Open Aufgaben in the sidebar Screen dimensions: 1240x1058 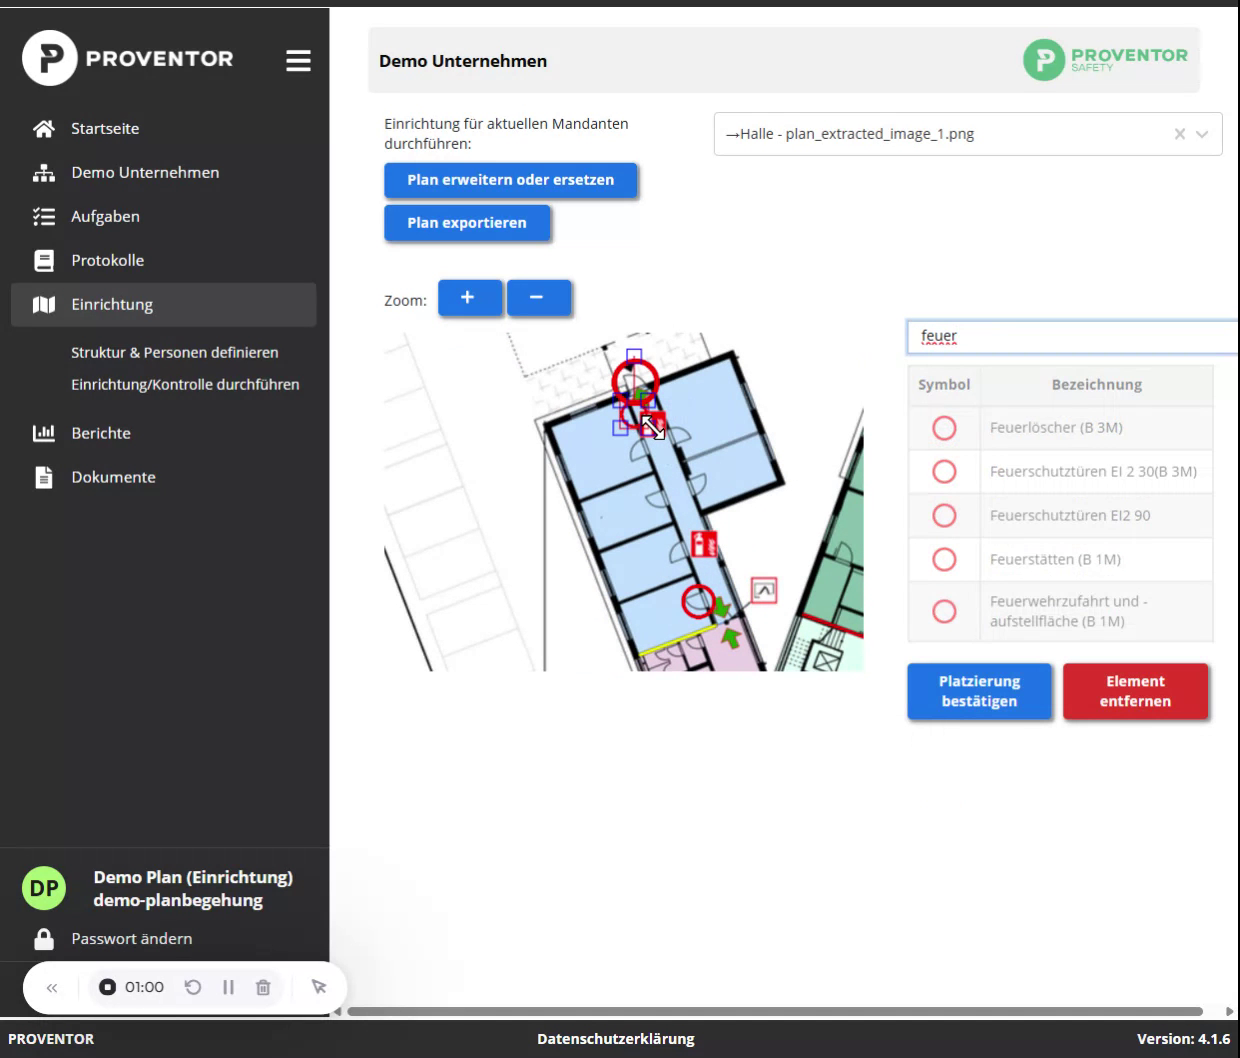[x=105, y=216]
